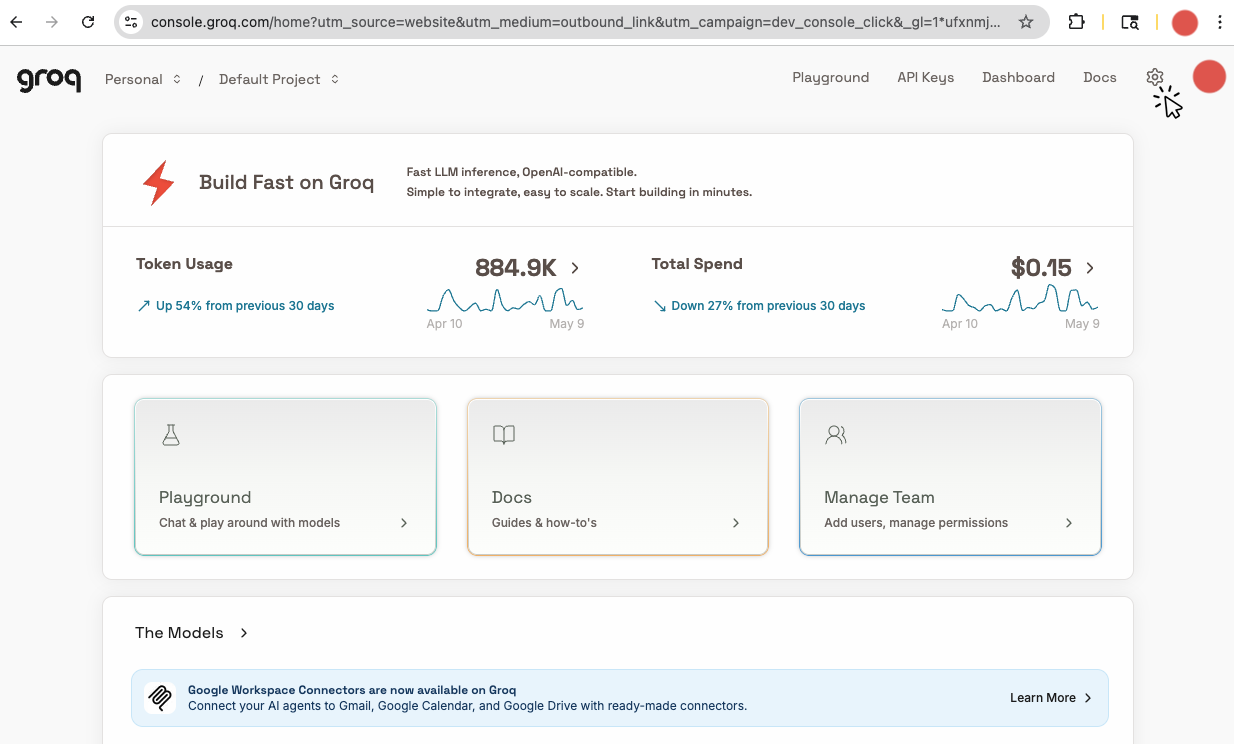Click 'Chat & play around with models' text
Viewport: 1234px width, 744px height.
pyautogui.click(x=249, y=523)
